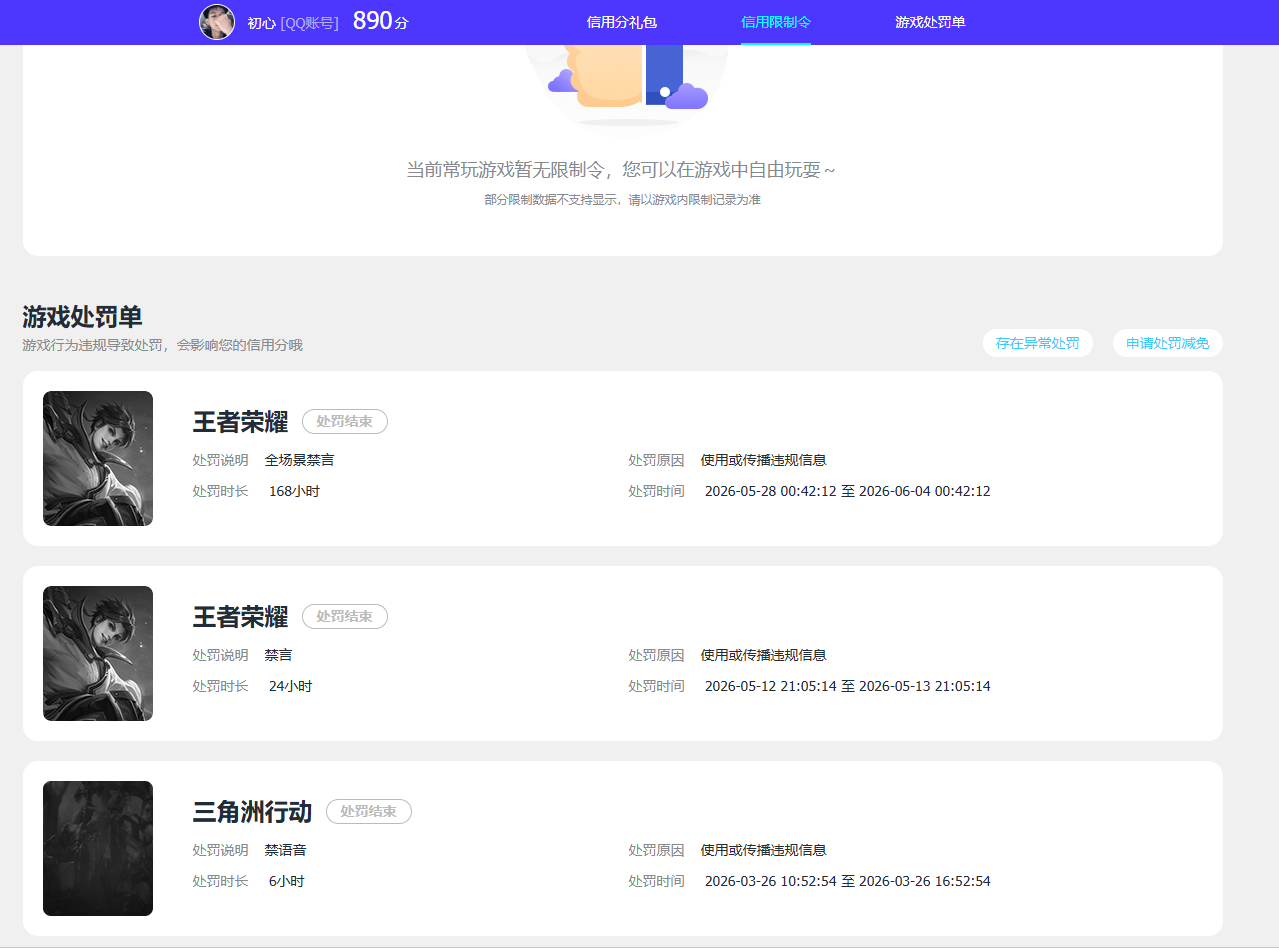The width and height of the screenshot is (1279, 948).
Task: Open the 24小时 王者荣耀 game thumbnail
Action: click(x=98, y=653)
